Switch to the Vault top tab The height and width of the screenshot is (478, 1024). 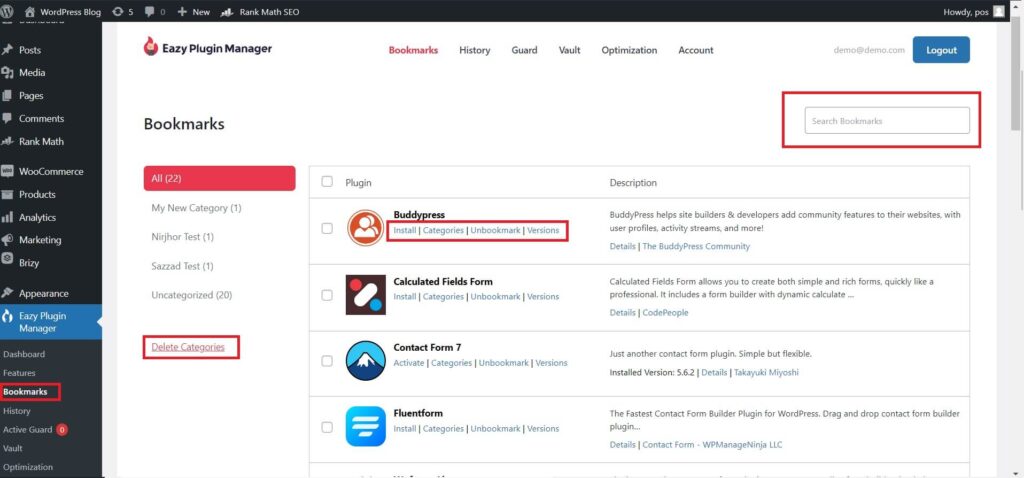569,50
